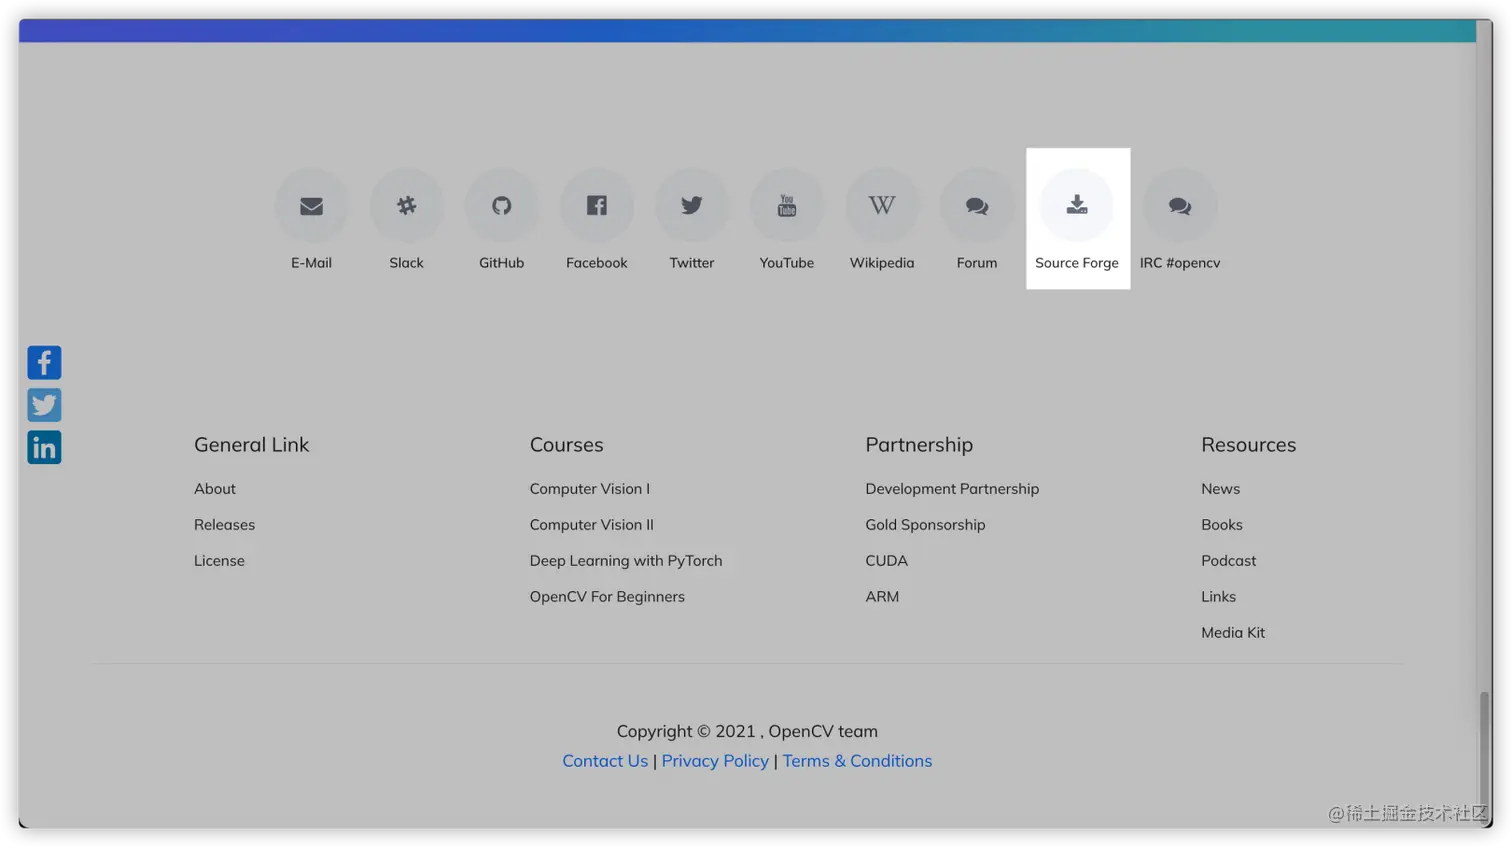Image resolution: width=1512 pixels, height=847 pixels.
Task: Visit the GitHub repository icon
Action: click(x=501, y=206)
